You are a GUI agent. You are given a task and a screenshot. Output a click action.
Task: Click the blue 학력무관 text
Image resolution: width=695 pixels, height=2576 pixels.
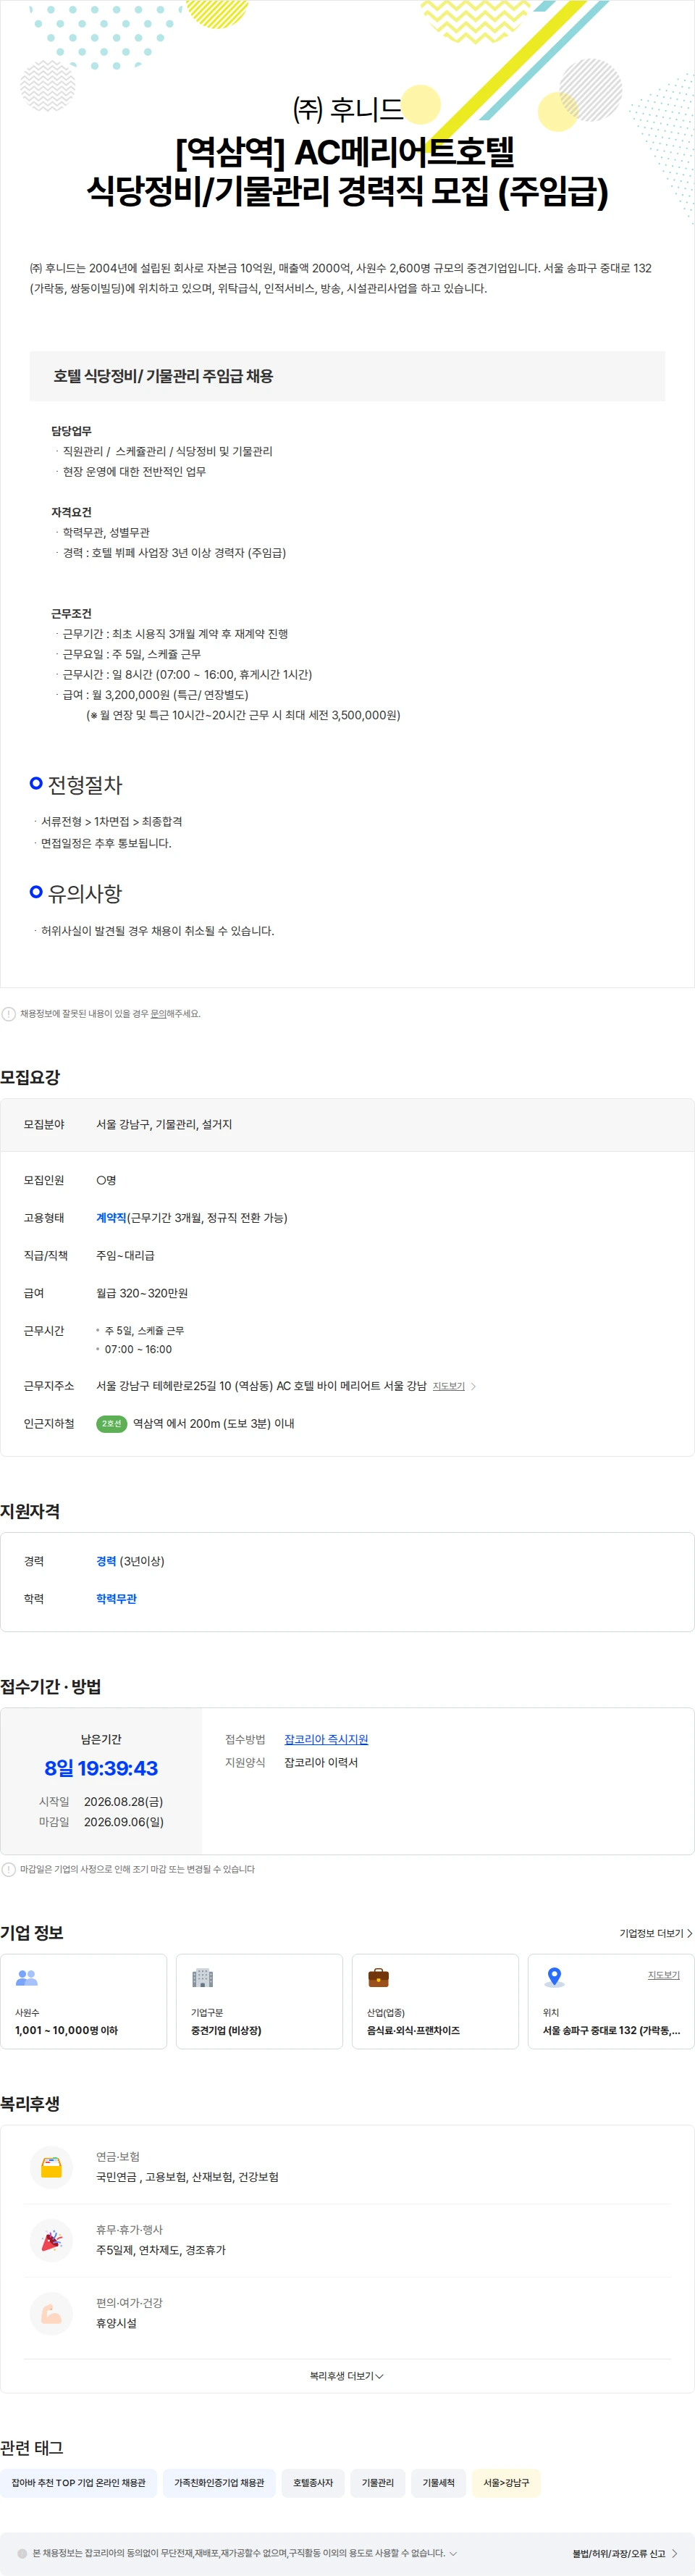point(116,1599)
